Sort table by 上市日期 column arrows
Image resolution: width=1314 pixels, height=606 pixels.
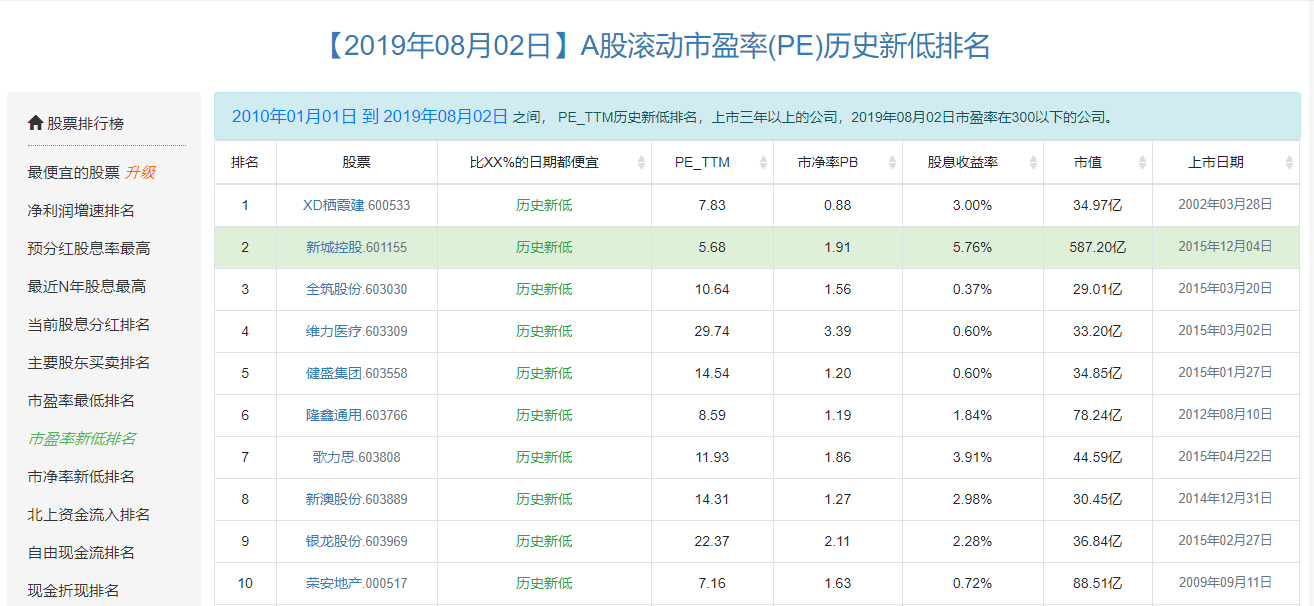(x=1288, y=163)
